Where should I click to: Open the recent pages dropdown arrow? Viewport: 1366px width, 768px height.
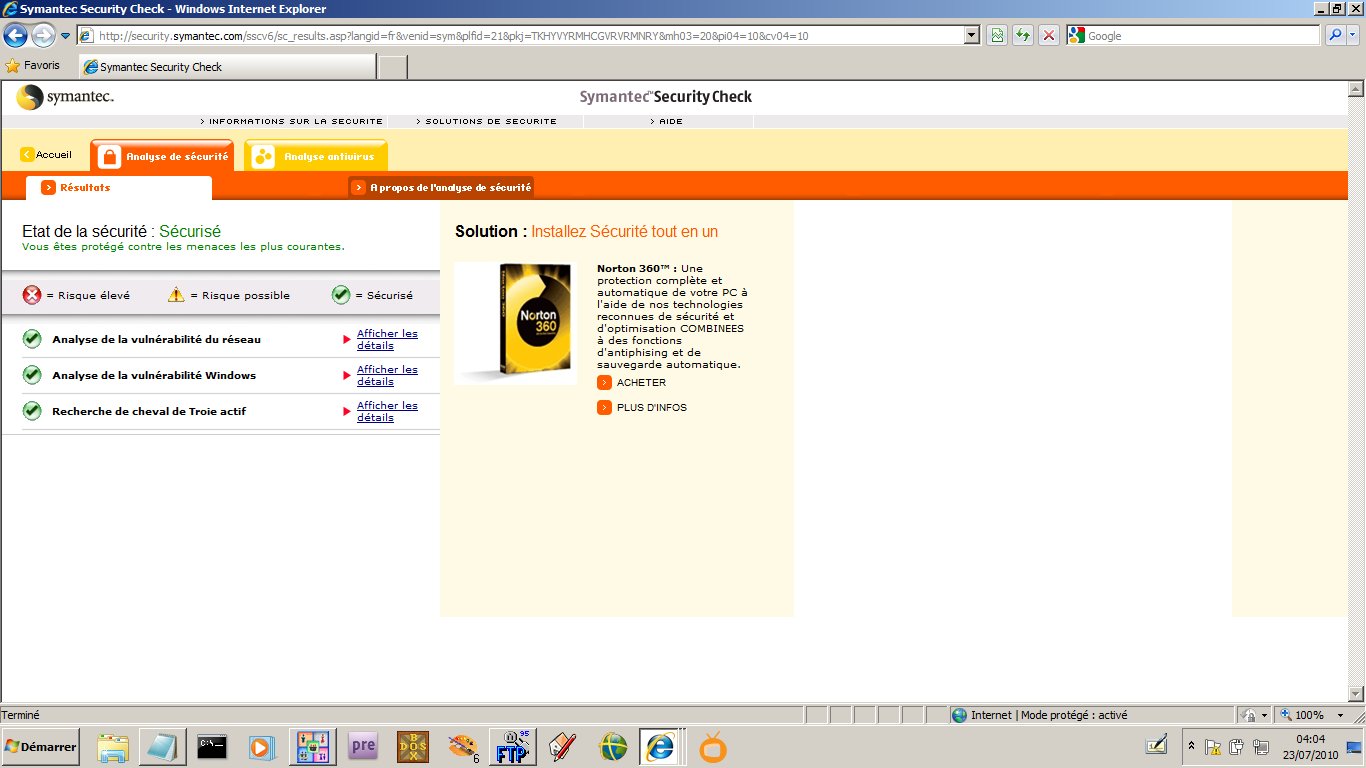[x=65, y=35]
